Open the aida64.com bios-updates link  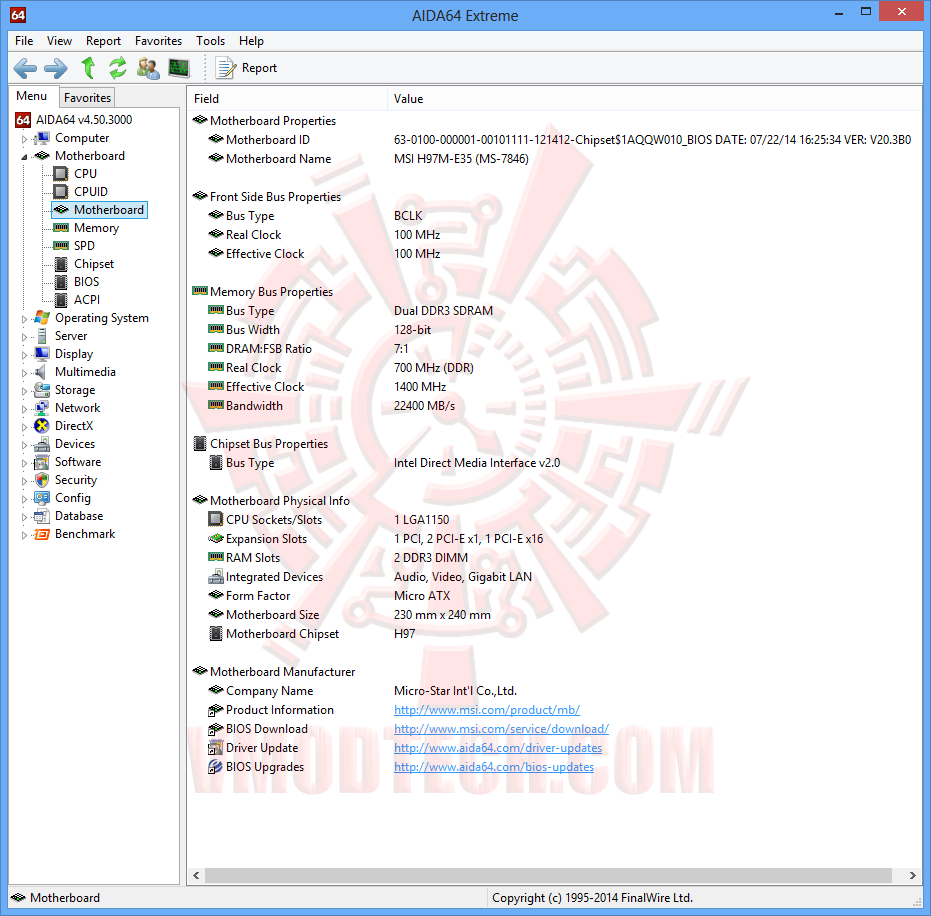pyautogui.click(x=494, y=767)
